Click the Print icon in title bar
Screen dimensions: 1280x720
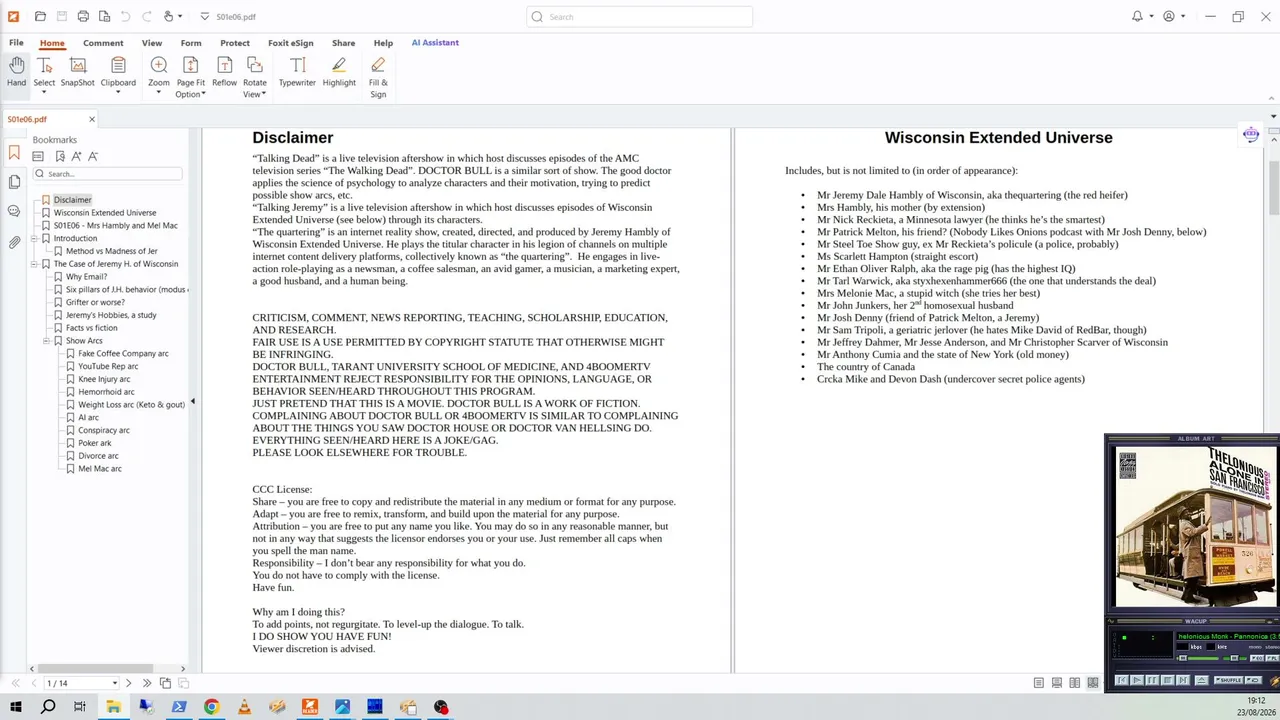click(83, 16)
